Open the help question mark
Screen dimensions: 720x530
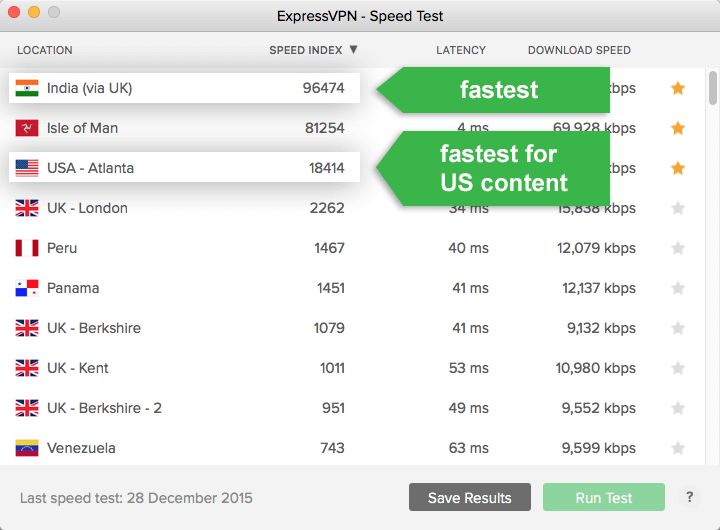point(689,497)
